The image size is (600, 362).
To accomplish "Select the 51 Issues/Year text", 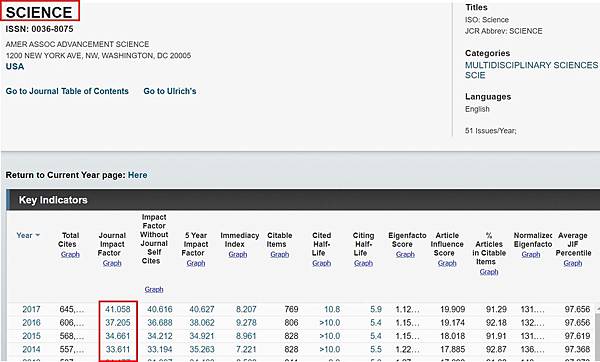I will 491,131.
